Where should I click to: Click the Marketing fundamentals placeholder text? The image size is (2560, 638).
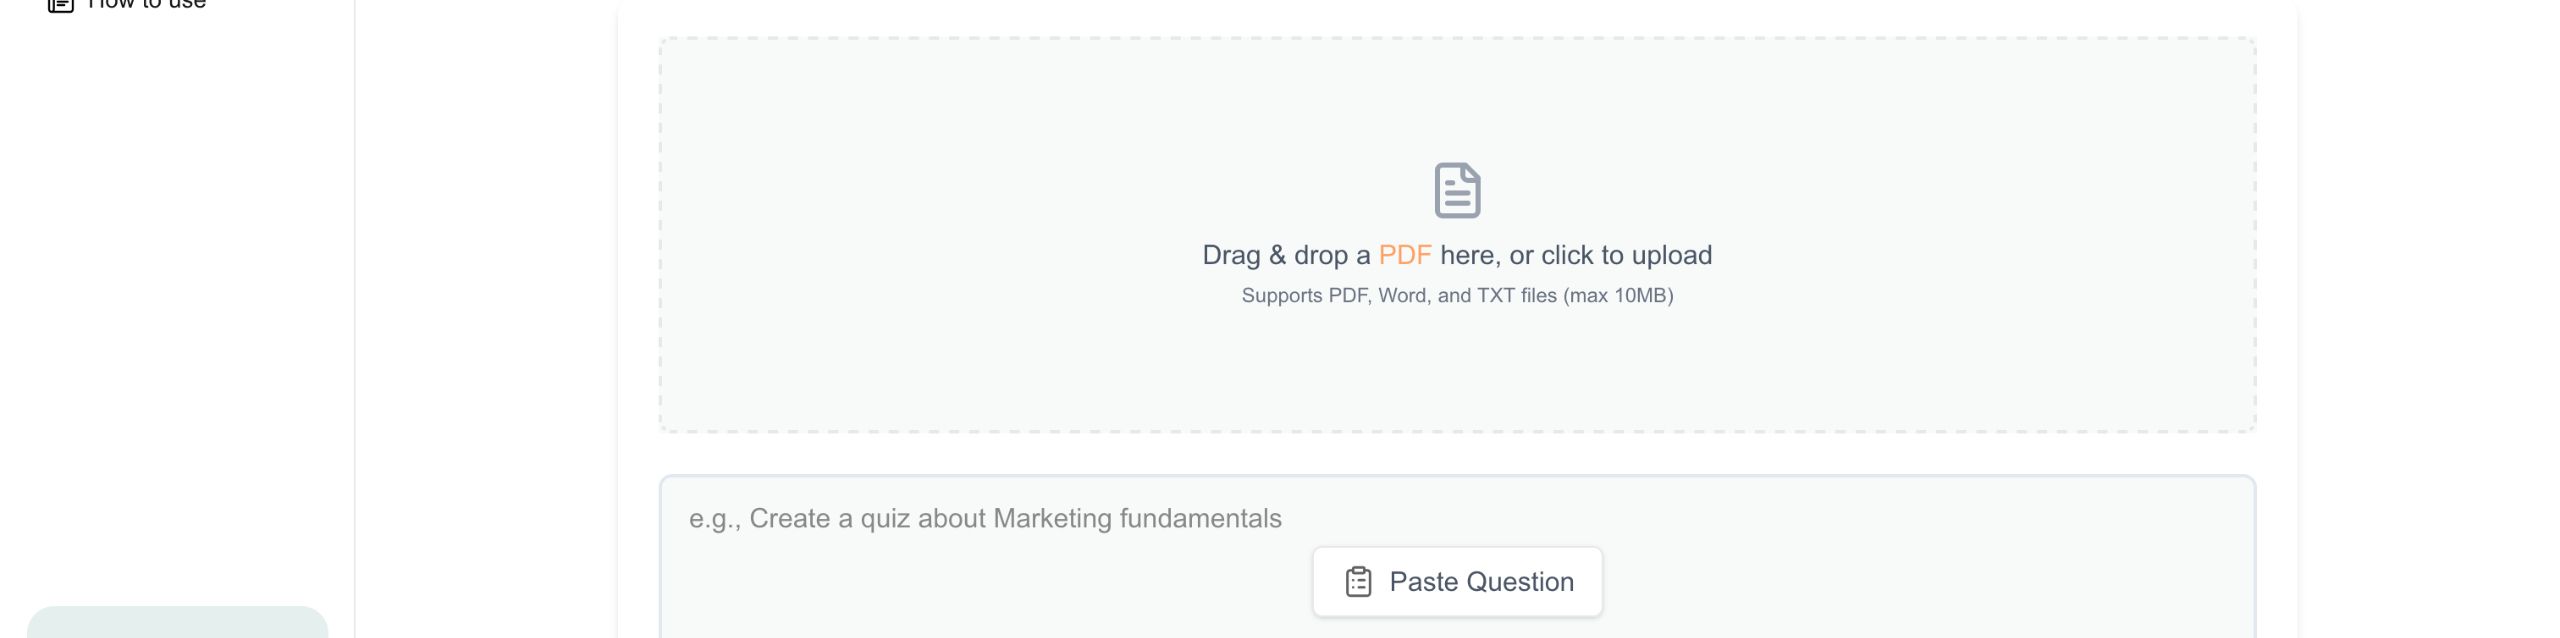pyautogui.click(x=1137, y=518)
